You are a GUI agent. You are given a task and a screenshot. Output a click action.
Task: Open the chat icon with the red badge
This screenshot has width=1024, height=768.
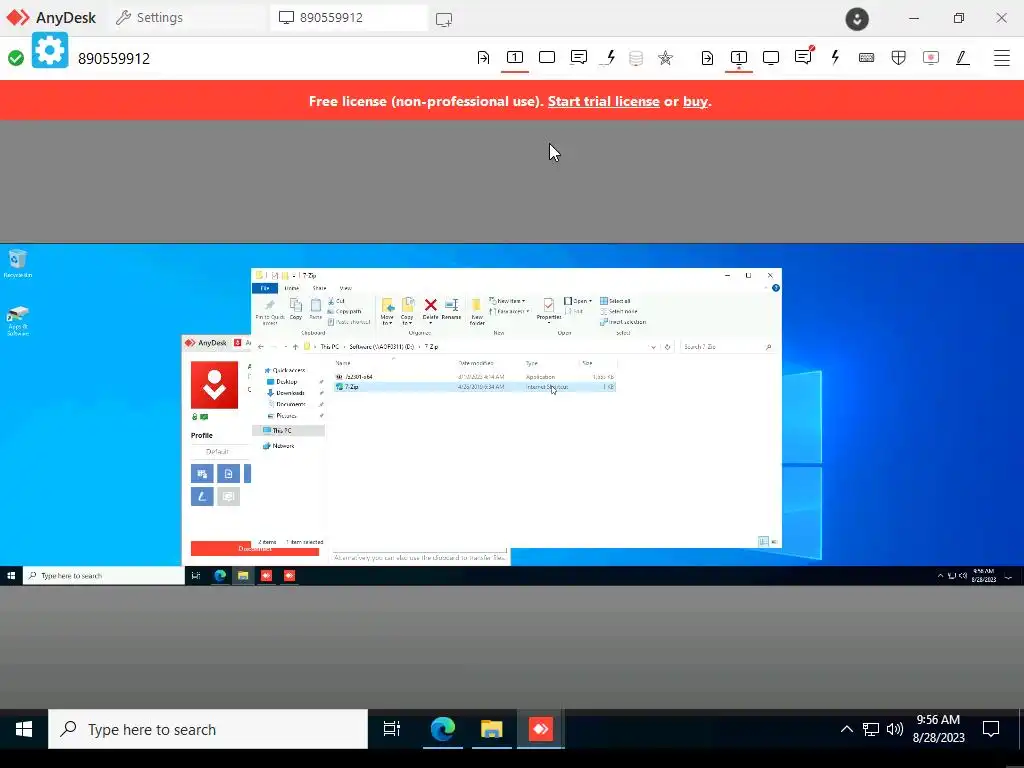pyautogui.click(x=803, y=57)
